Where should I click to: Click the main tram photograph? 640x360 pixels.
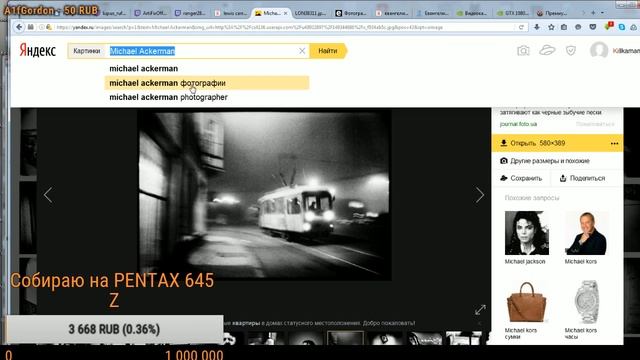[x=264, y=195]
